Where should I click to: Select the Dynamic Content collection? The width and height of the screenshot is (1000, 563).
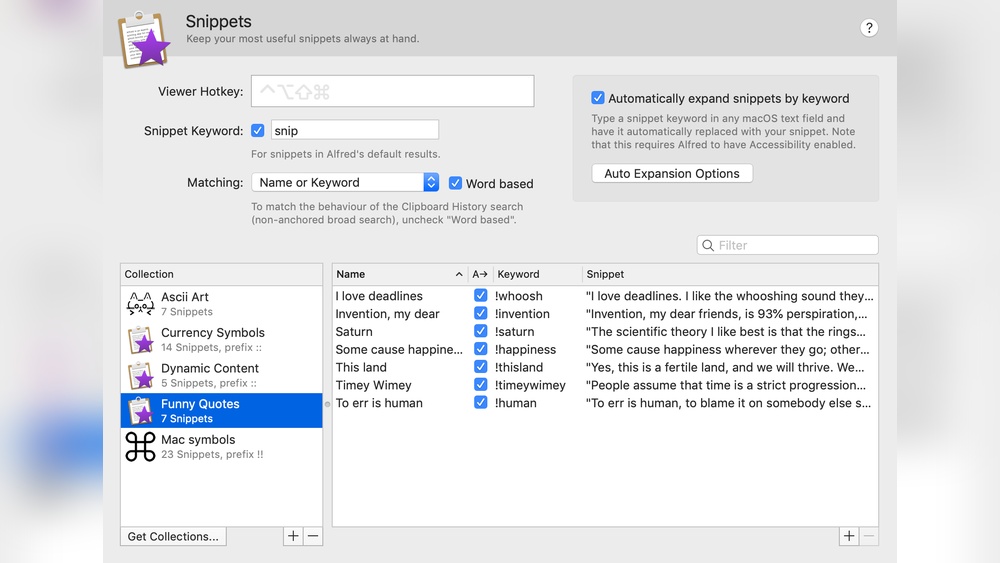pos(221,375)
